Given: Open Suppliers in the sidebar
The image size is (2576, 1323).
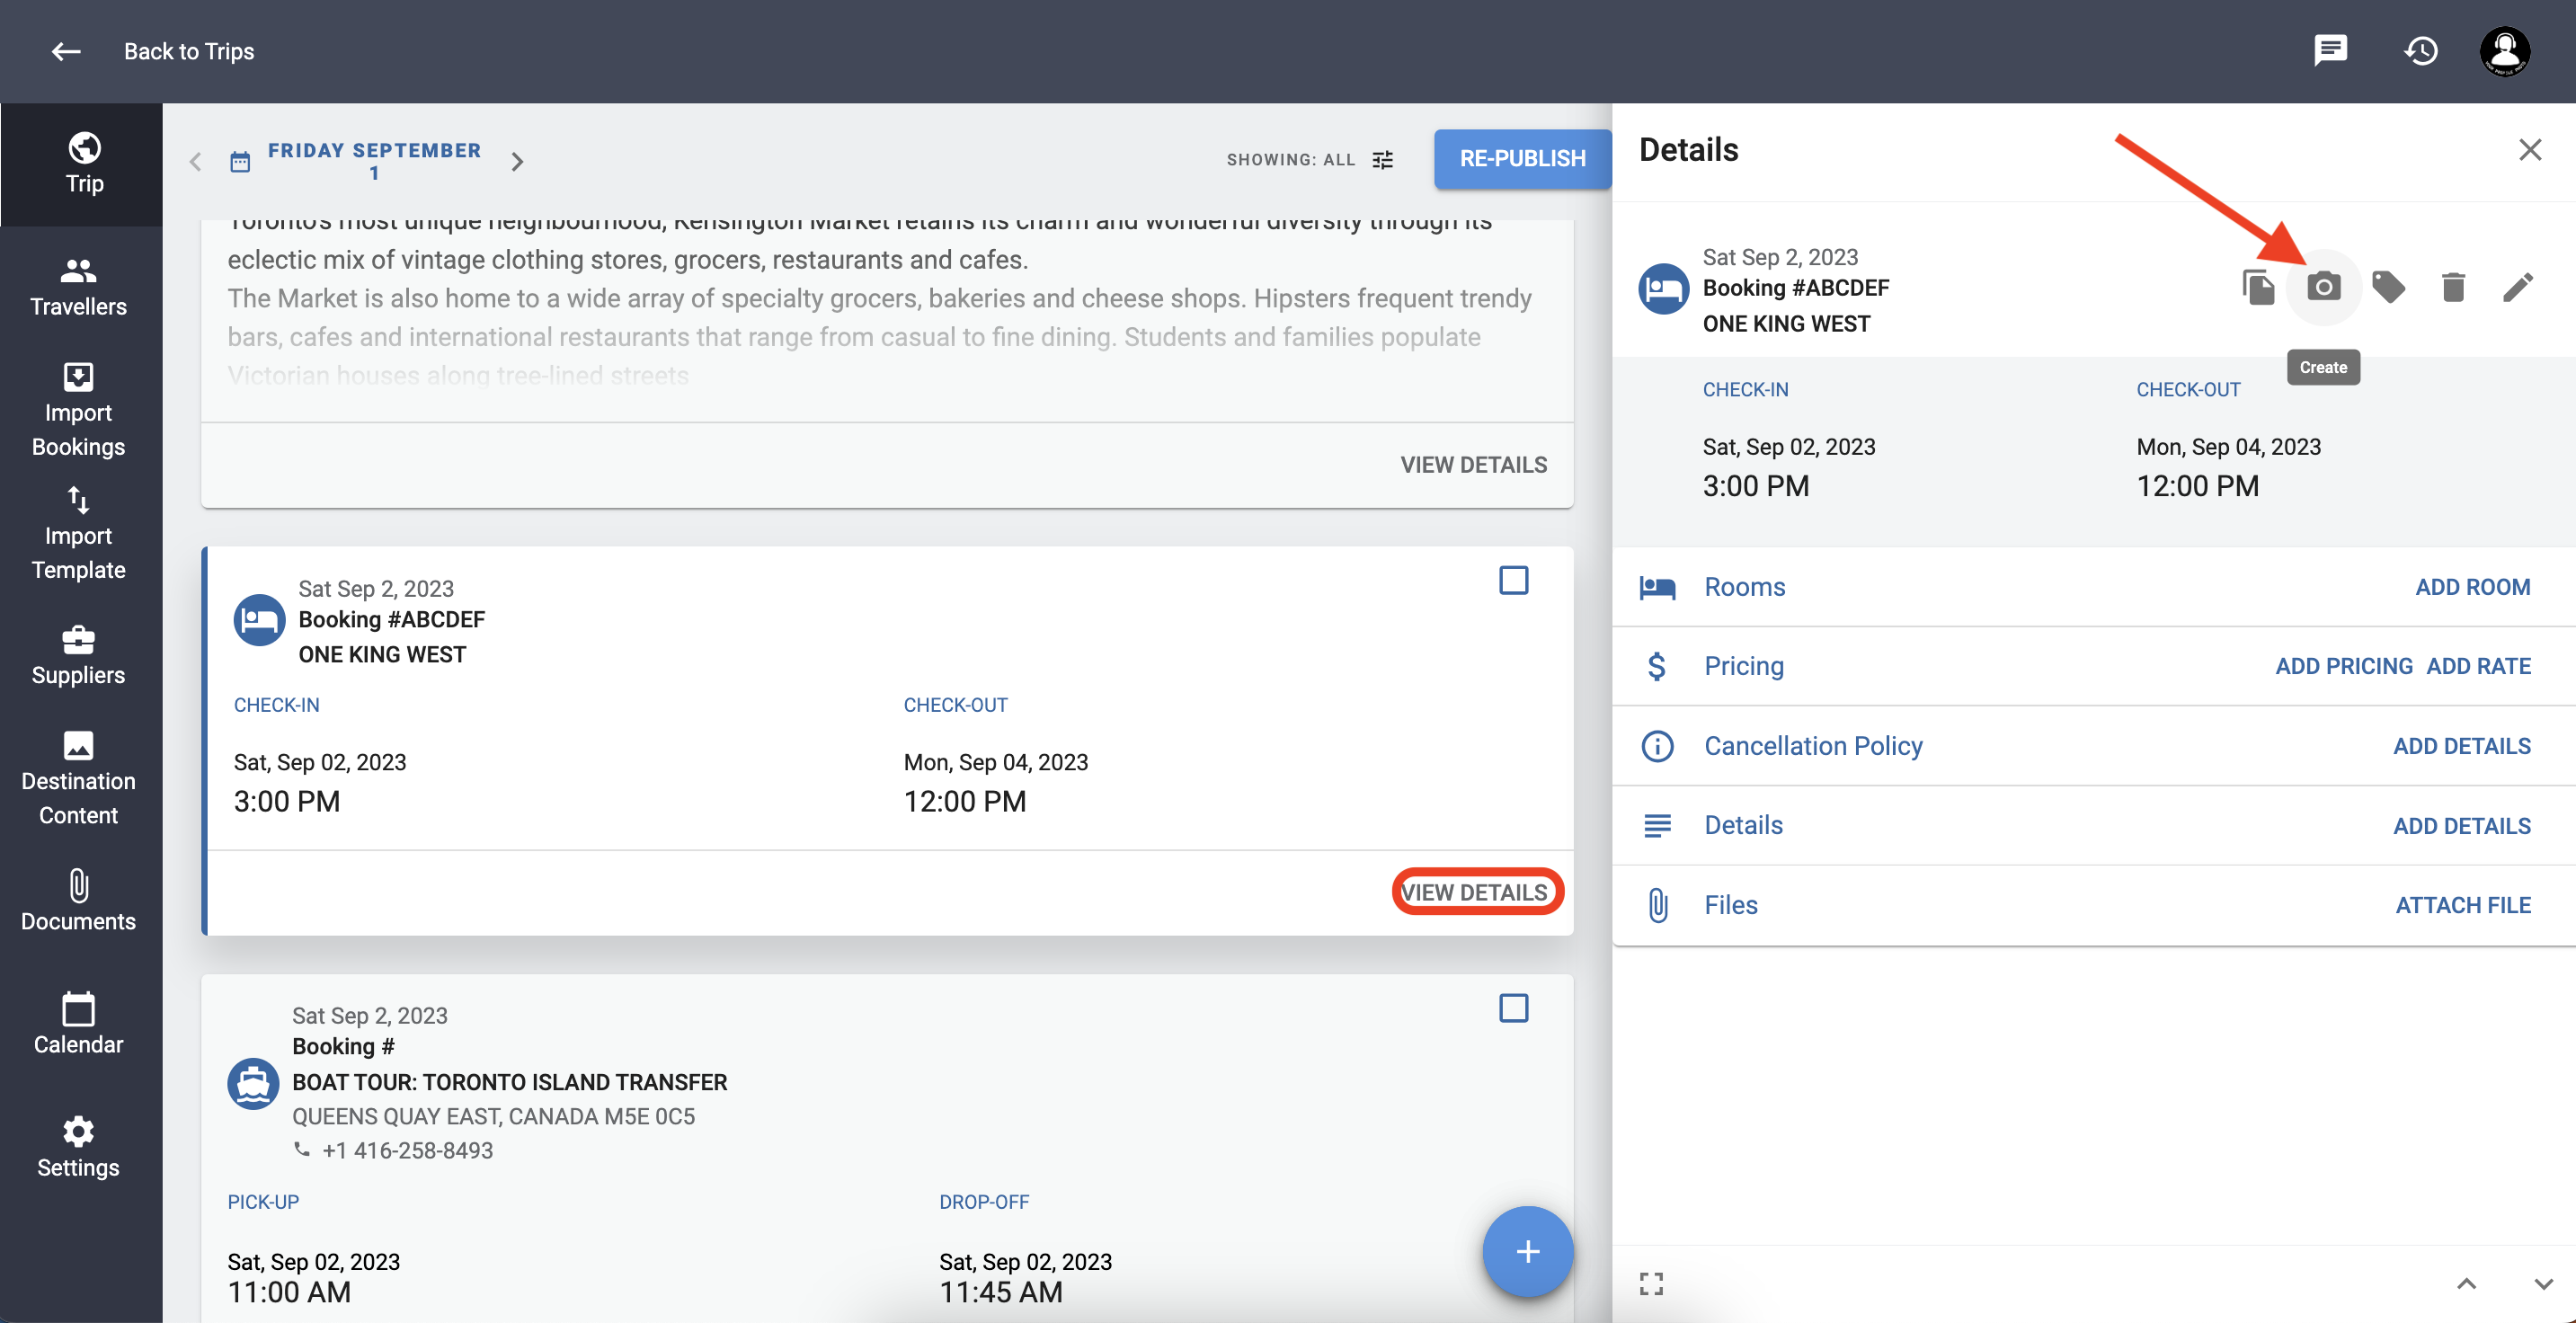Looking at the screenshot, I should [78, 656].
